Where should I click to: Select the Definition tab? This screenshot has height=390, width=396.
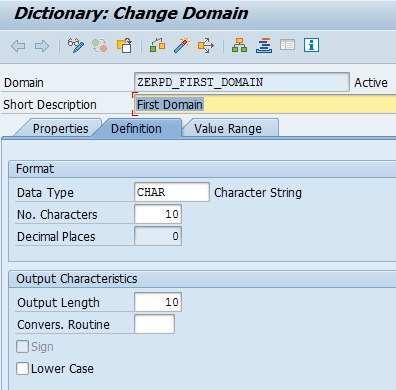(x=136, y=129)
